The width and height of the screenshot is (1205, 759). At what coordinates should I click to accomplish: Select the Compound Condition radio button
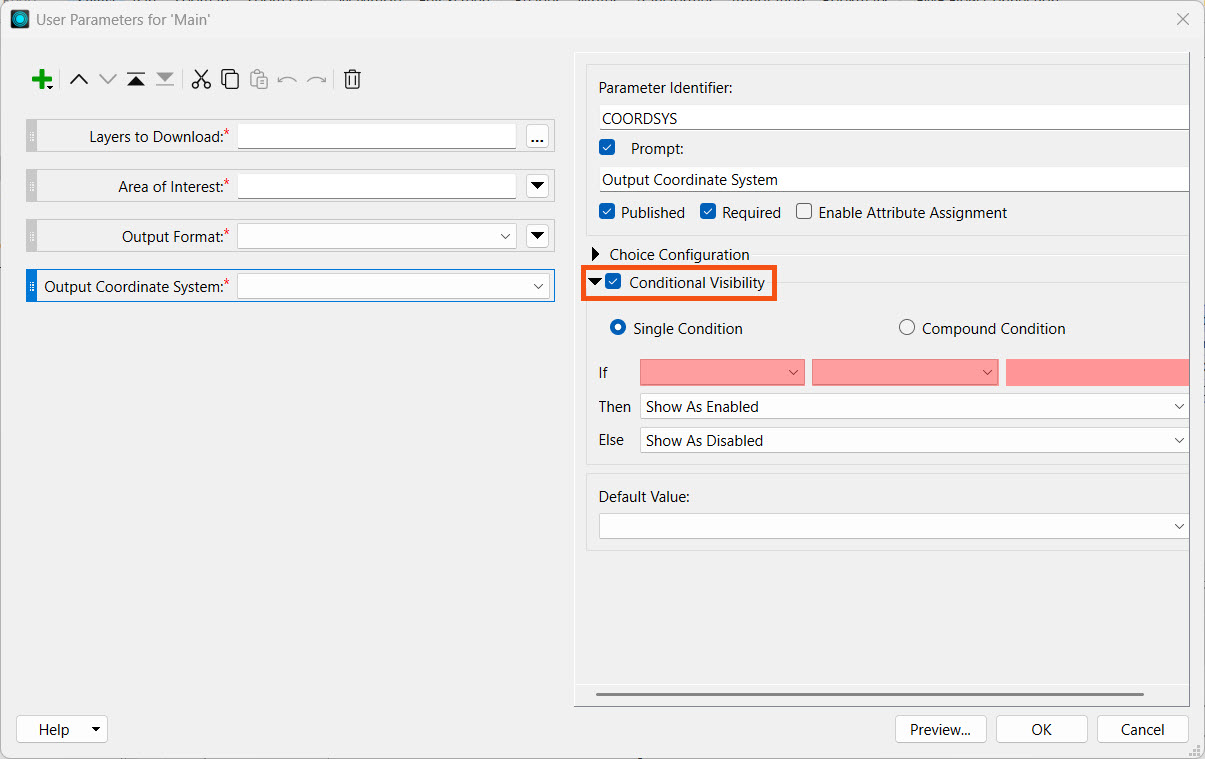point(907,328)
